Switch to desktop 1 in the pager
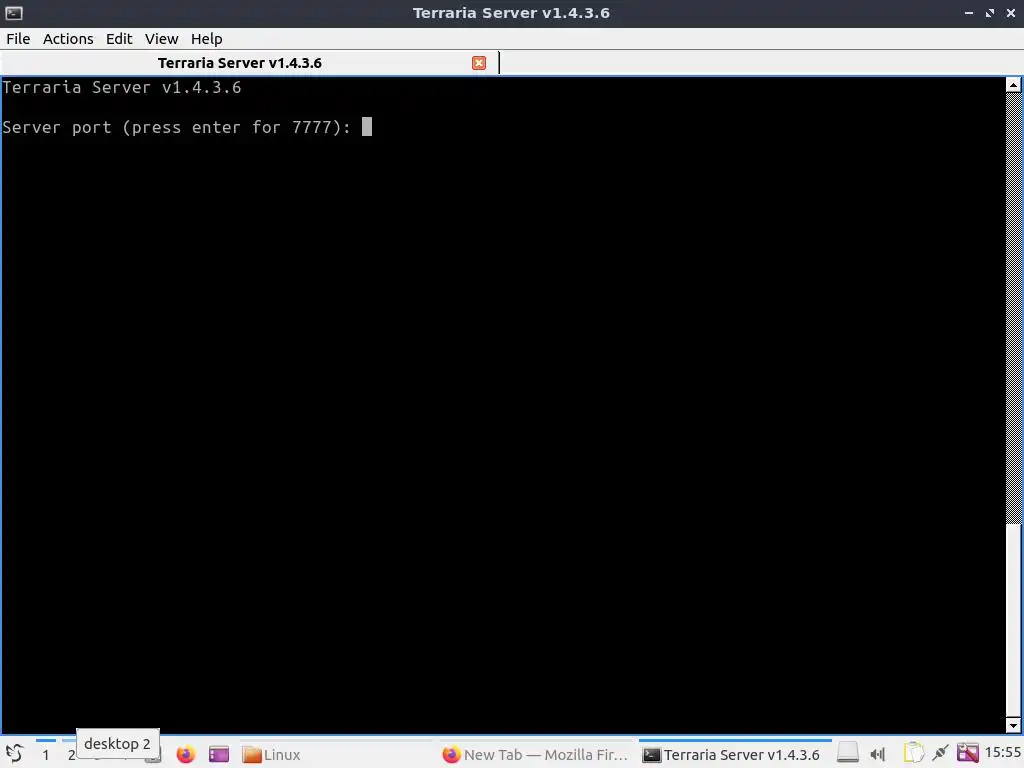The height and width of the screenshot is (768, 1024). [46, 754]
